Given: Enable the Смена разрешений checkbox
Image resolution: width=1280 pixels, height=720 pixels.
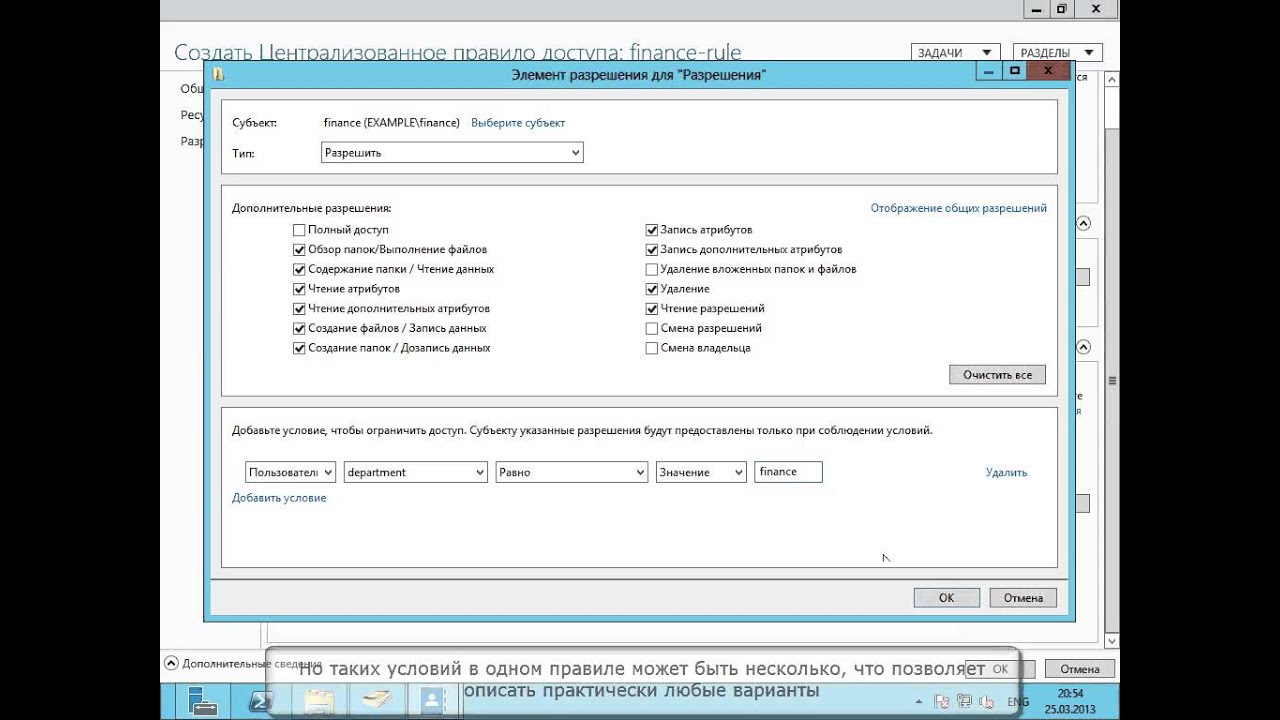Looking at the screenshot, I should tap(652, 328).
